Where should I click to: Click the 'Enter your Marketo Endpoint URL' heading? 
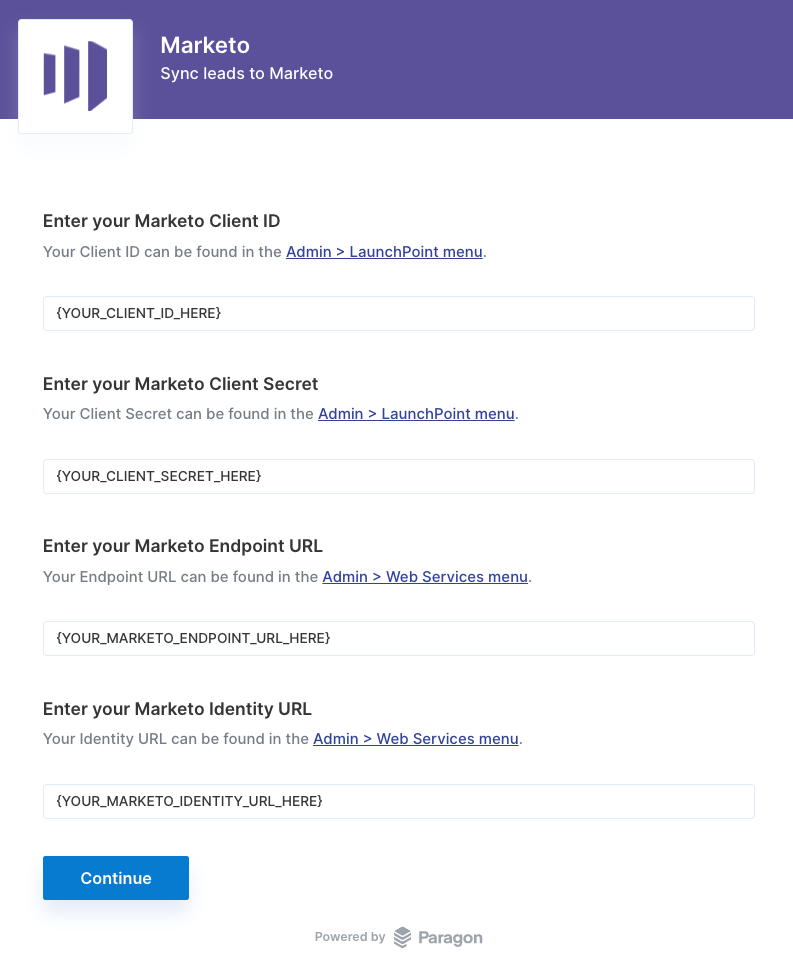[x=183, y=546]
